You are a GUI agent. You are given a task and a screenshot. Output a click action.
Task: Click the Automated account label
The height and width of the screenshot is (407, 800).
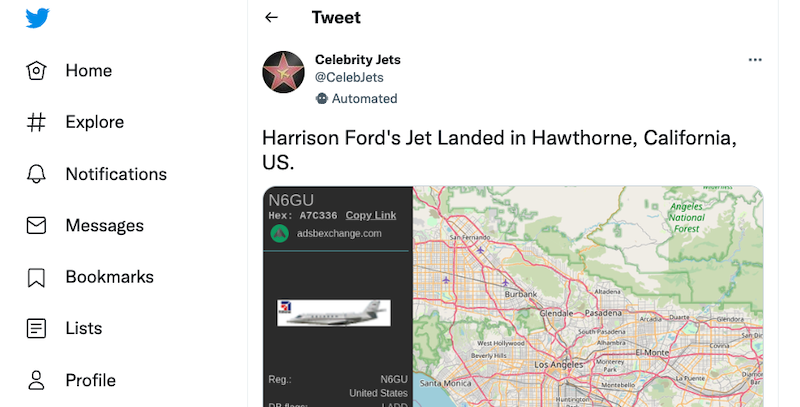coord(356,99)
